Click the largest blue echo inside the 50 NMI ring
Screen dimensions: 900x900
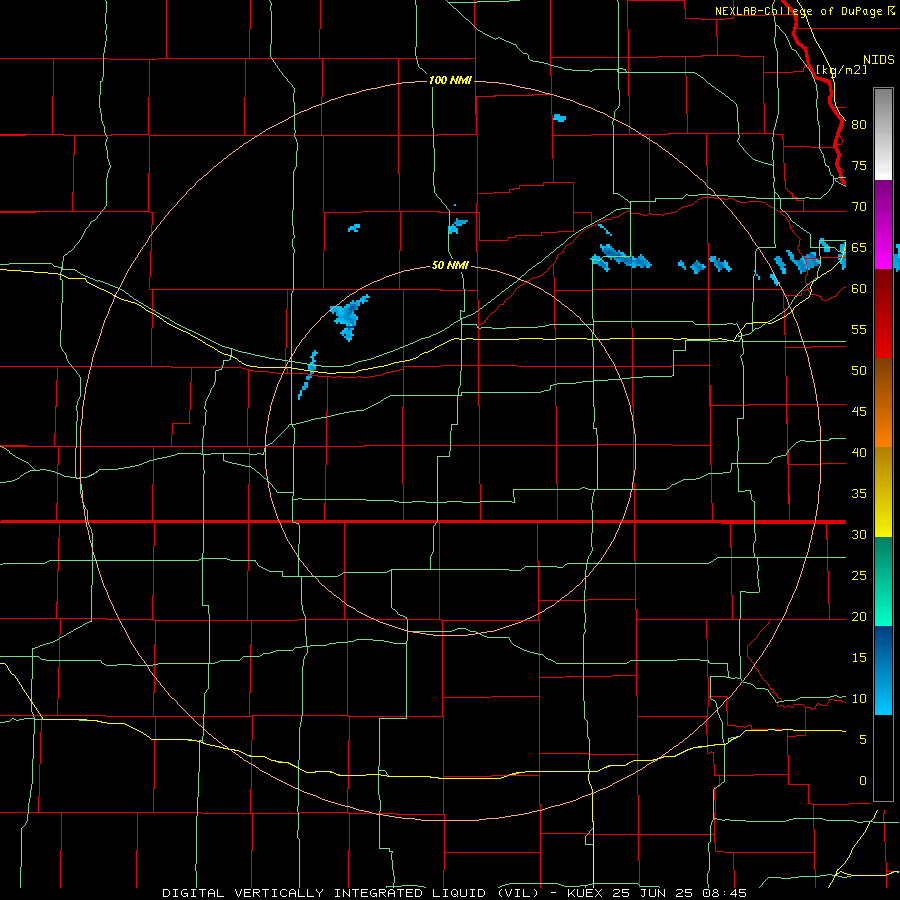point(348,316)
